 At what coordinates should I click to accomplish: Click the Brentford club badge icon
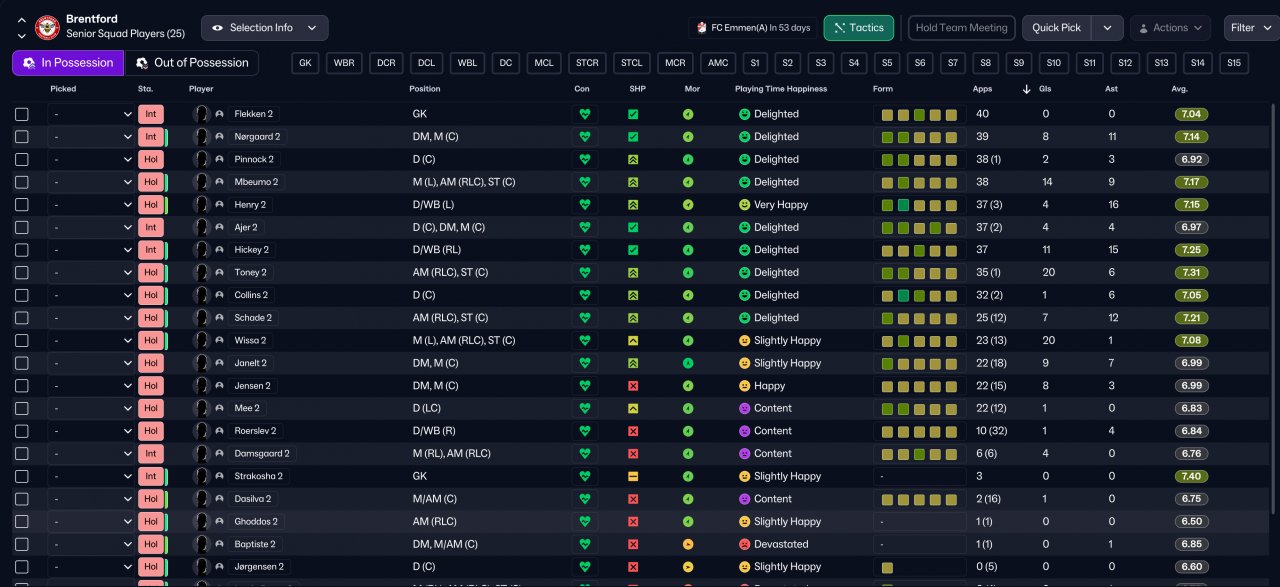(x=47, y=27)
